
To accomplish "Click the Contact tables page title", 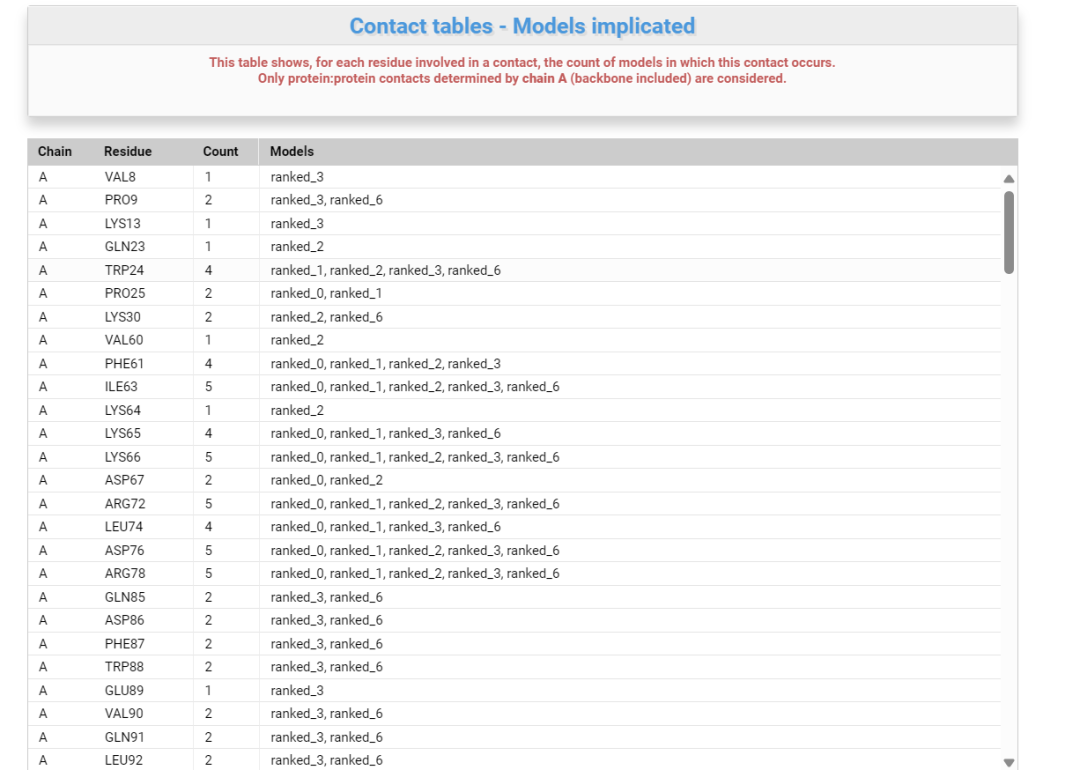I will point(522,25).
